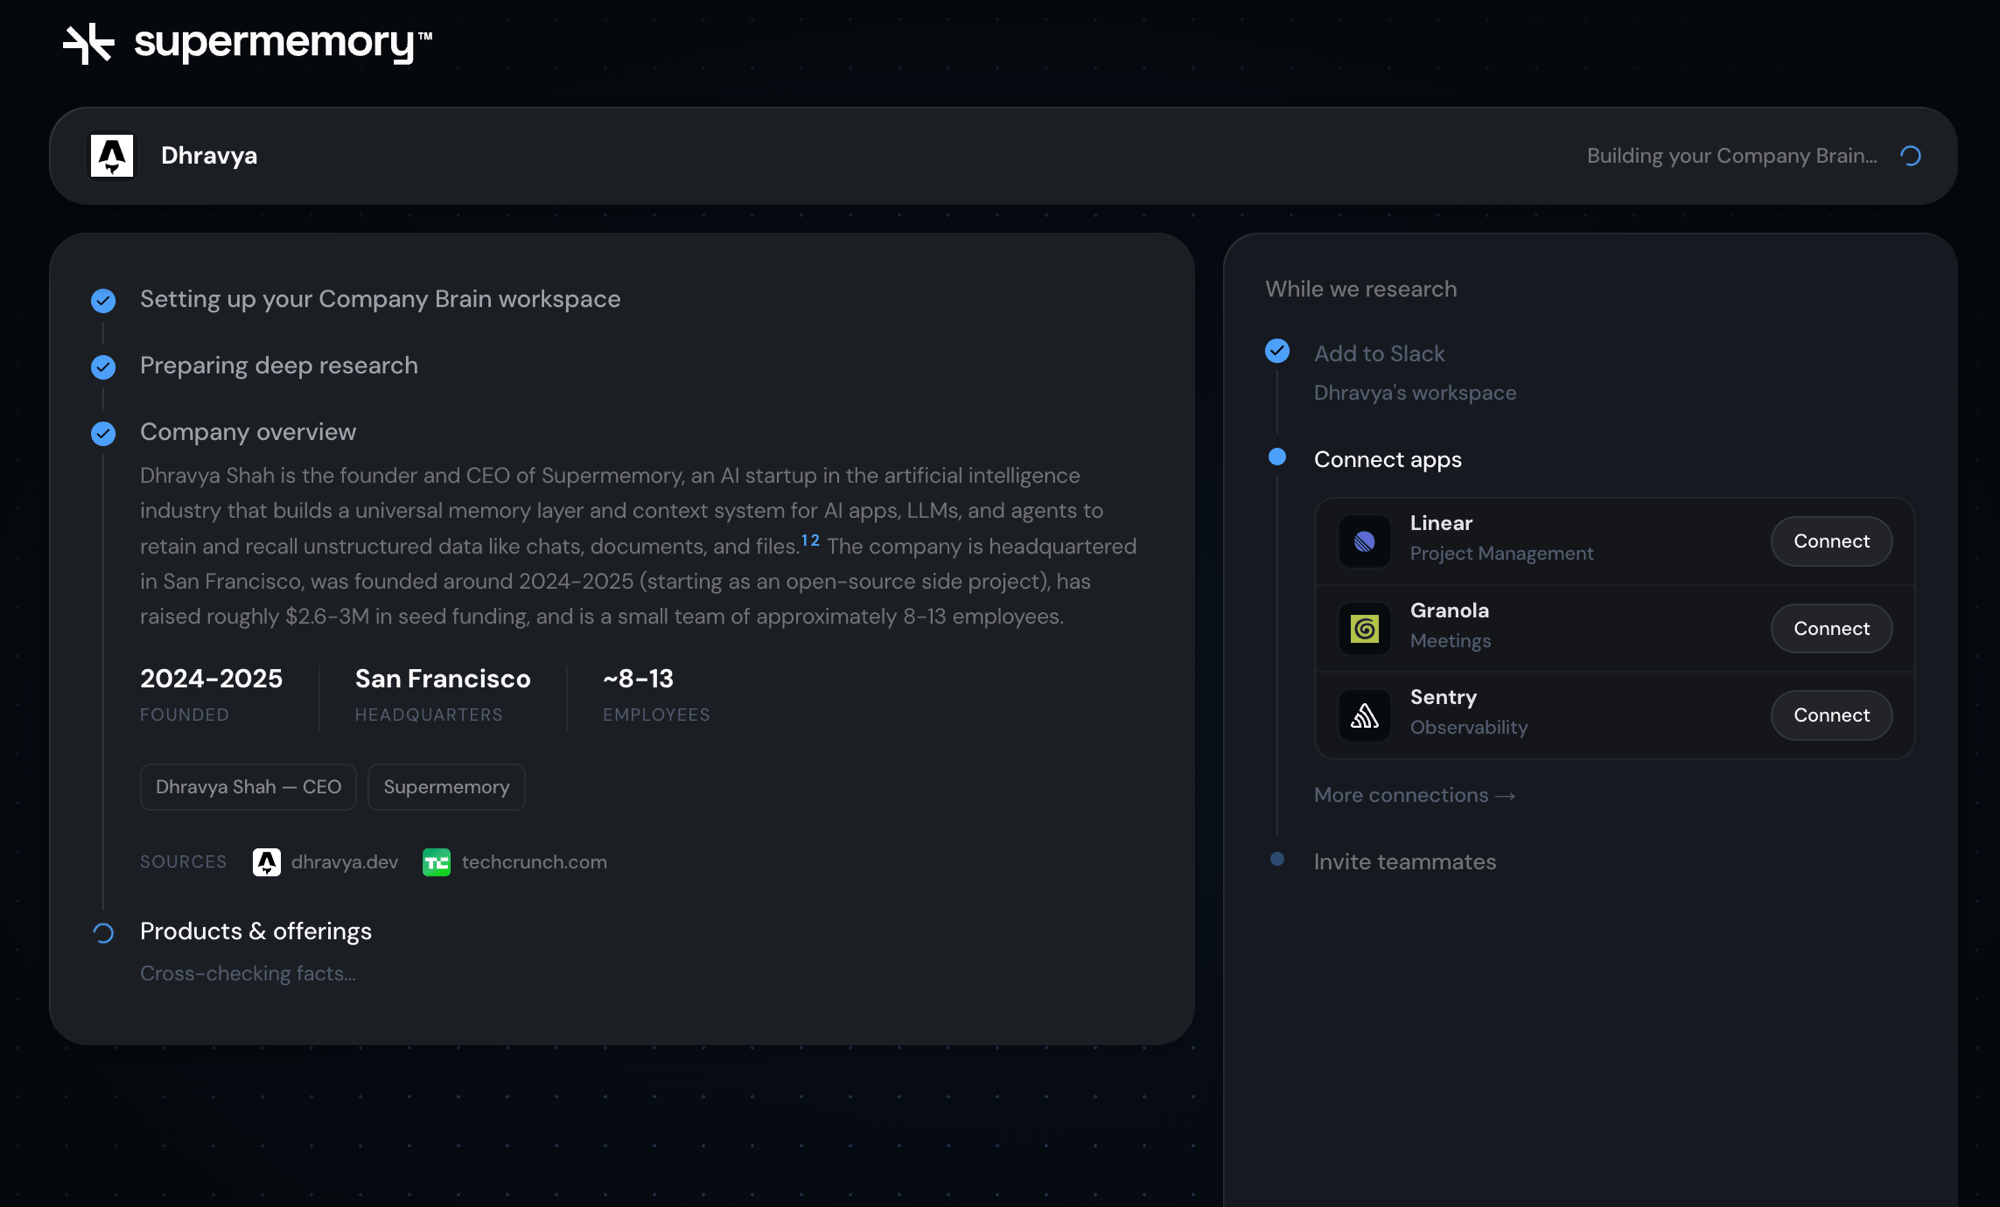
Task: Open the Add to Slack step
Action: pyautogui.click(x=1379, y=353)
